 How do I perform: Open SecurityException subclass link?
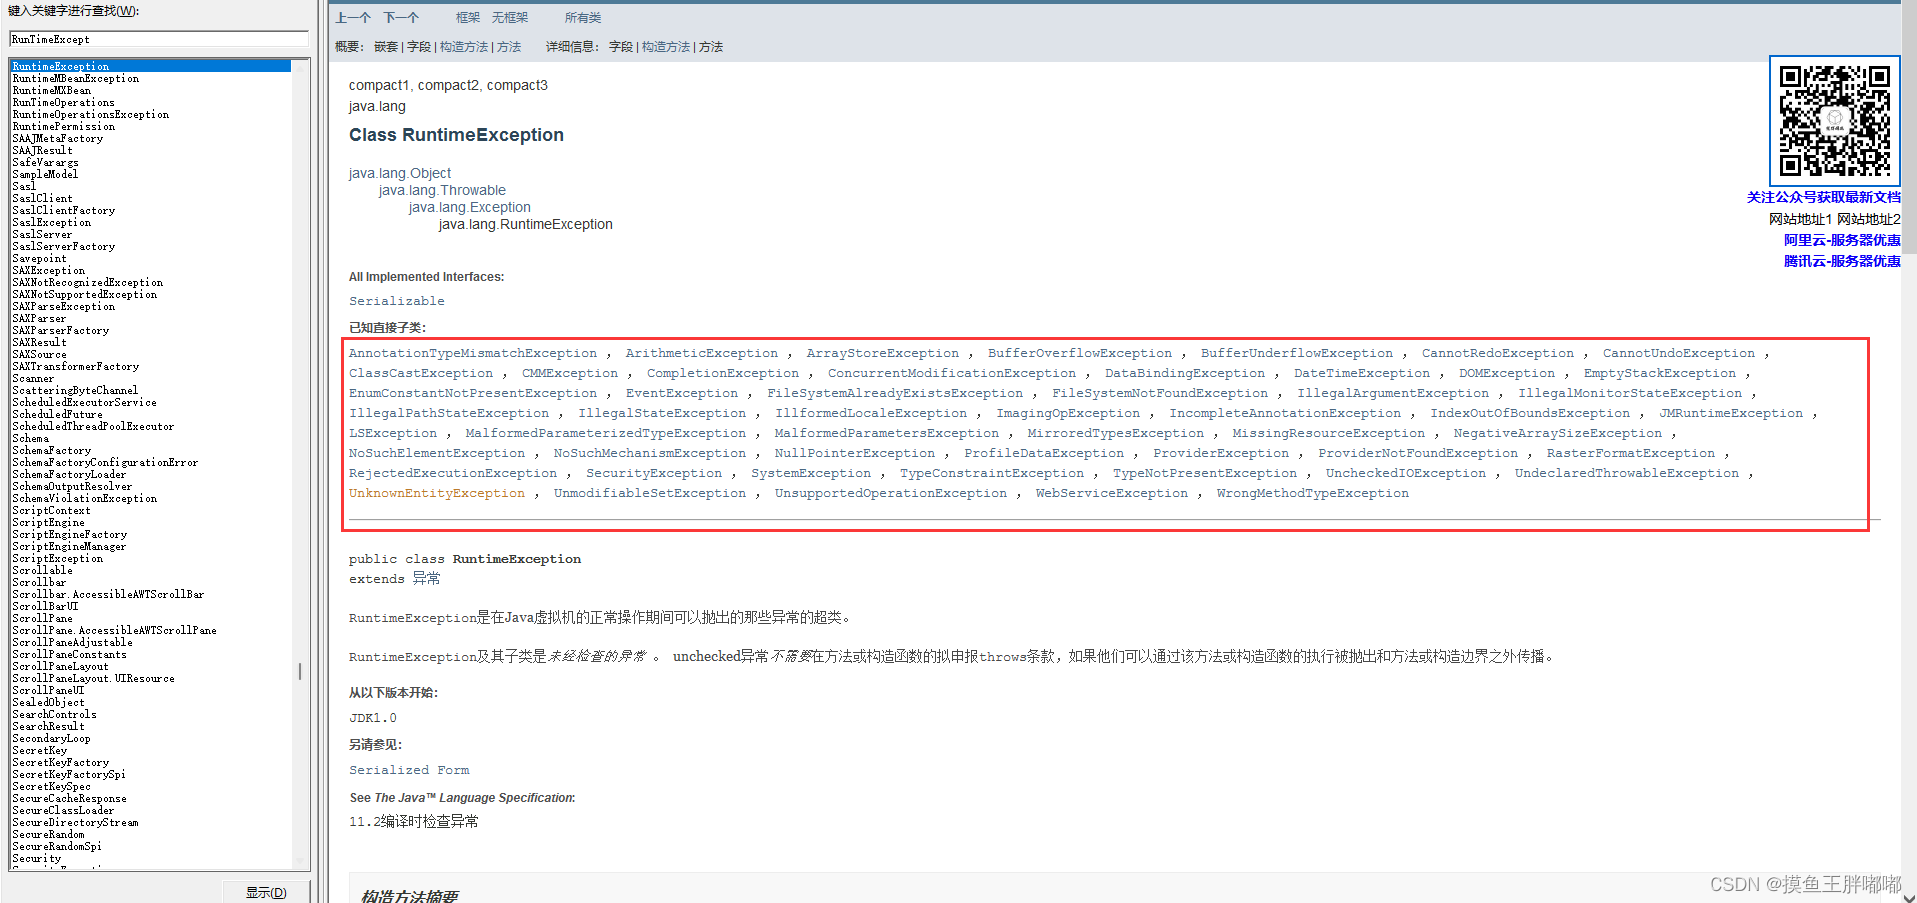pos(654,473)
